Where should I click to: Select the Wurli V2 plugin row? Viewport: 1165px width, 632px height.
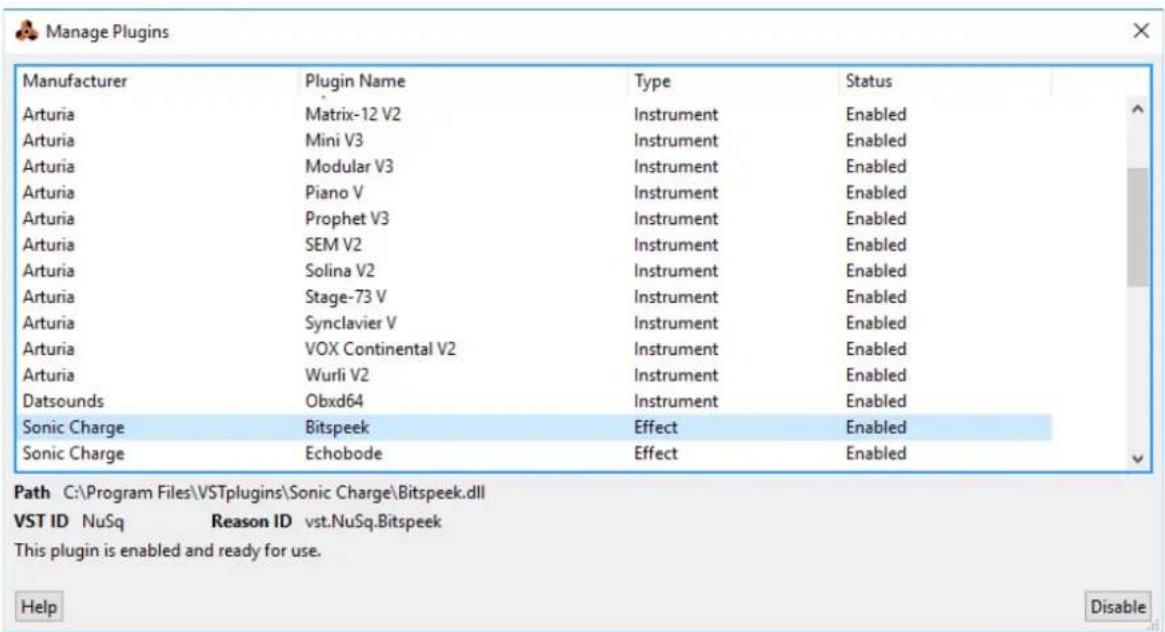point(533,374)
